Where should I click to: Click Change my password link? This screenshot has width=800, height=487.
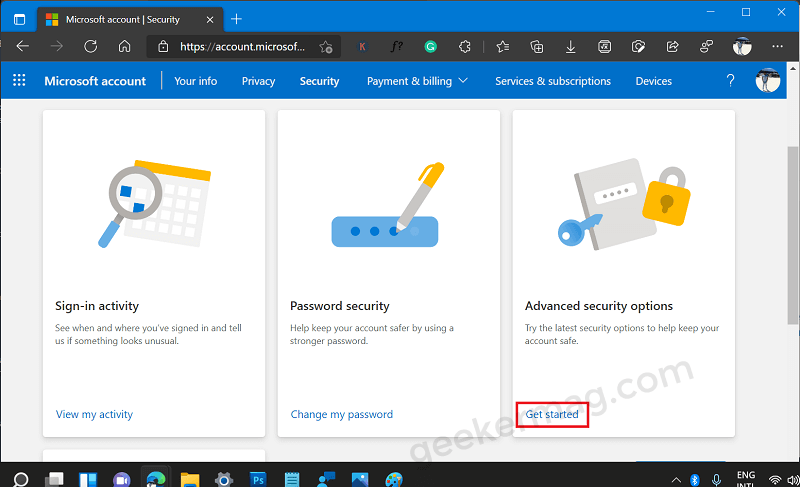pos(341,414)
